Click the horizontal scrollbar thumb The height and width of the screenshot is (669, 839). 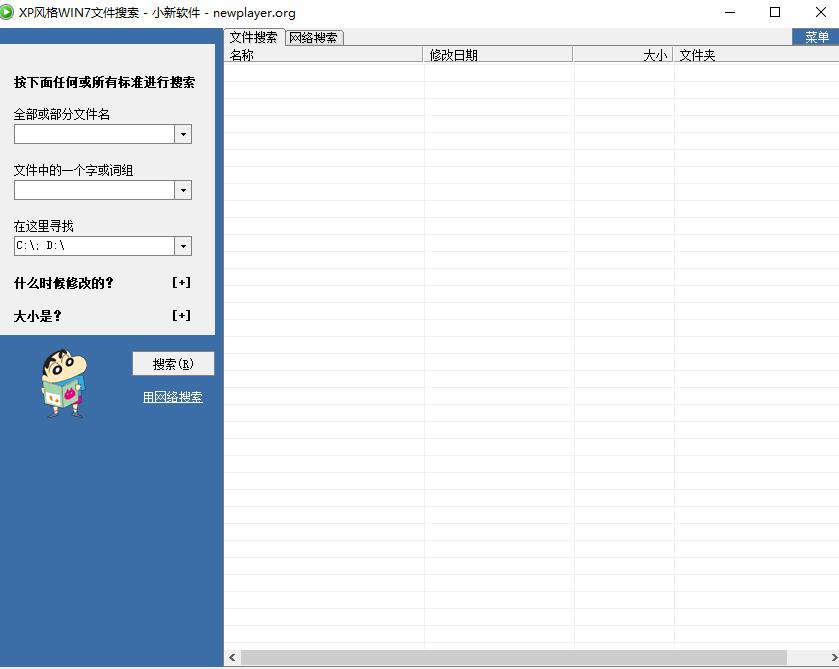pyautogui.click(x=514, y=657)
